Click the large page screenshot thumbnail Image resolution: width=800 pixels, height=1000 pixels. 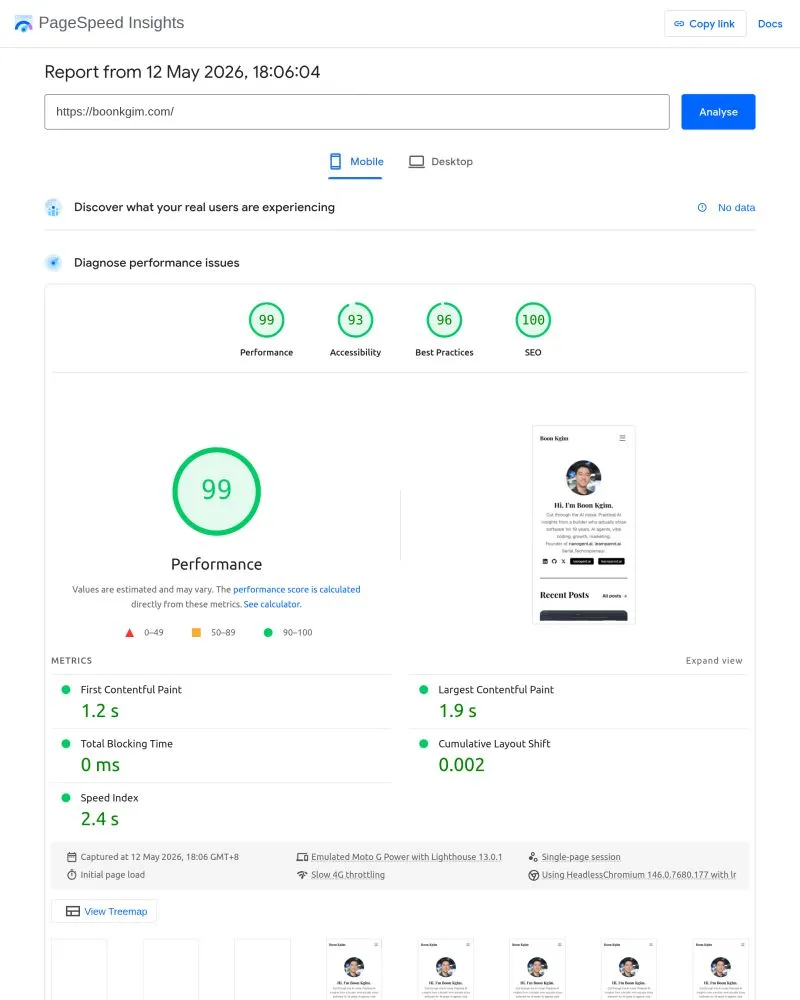[x=584, y=524]
